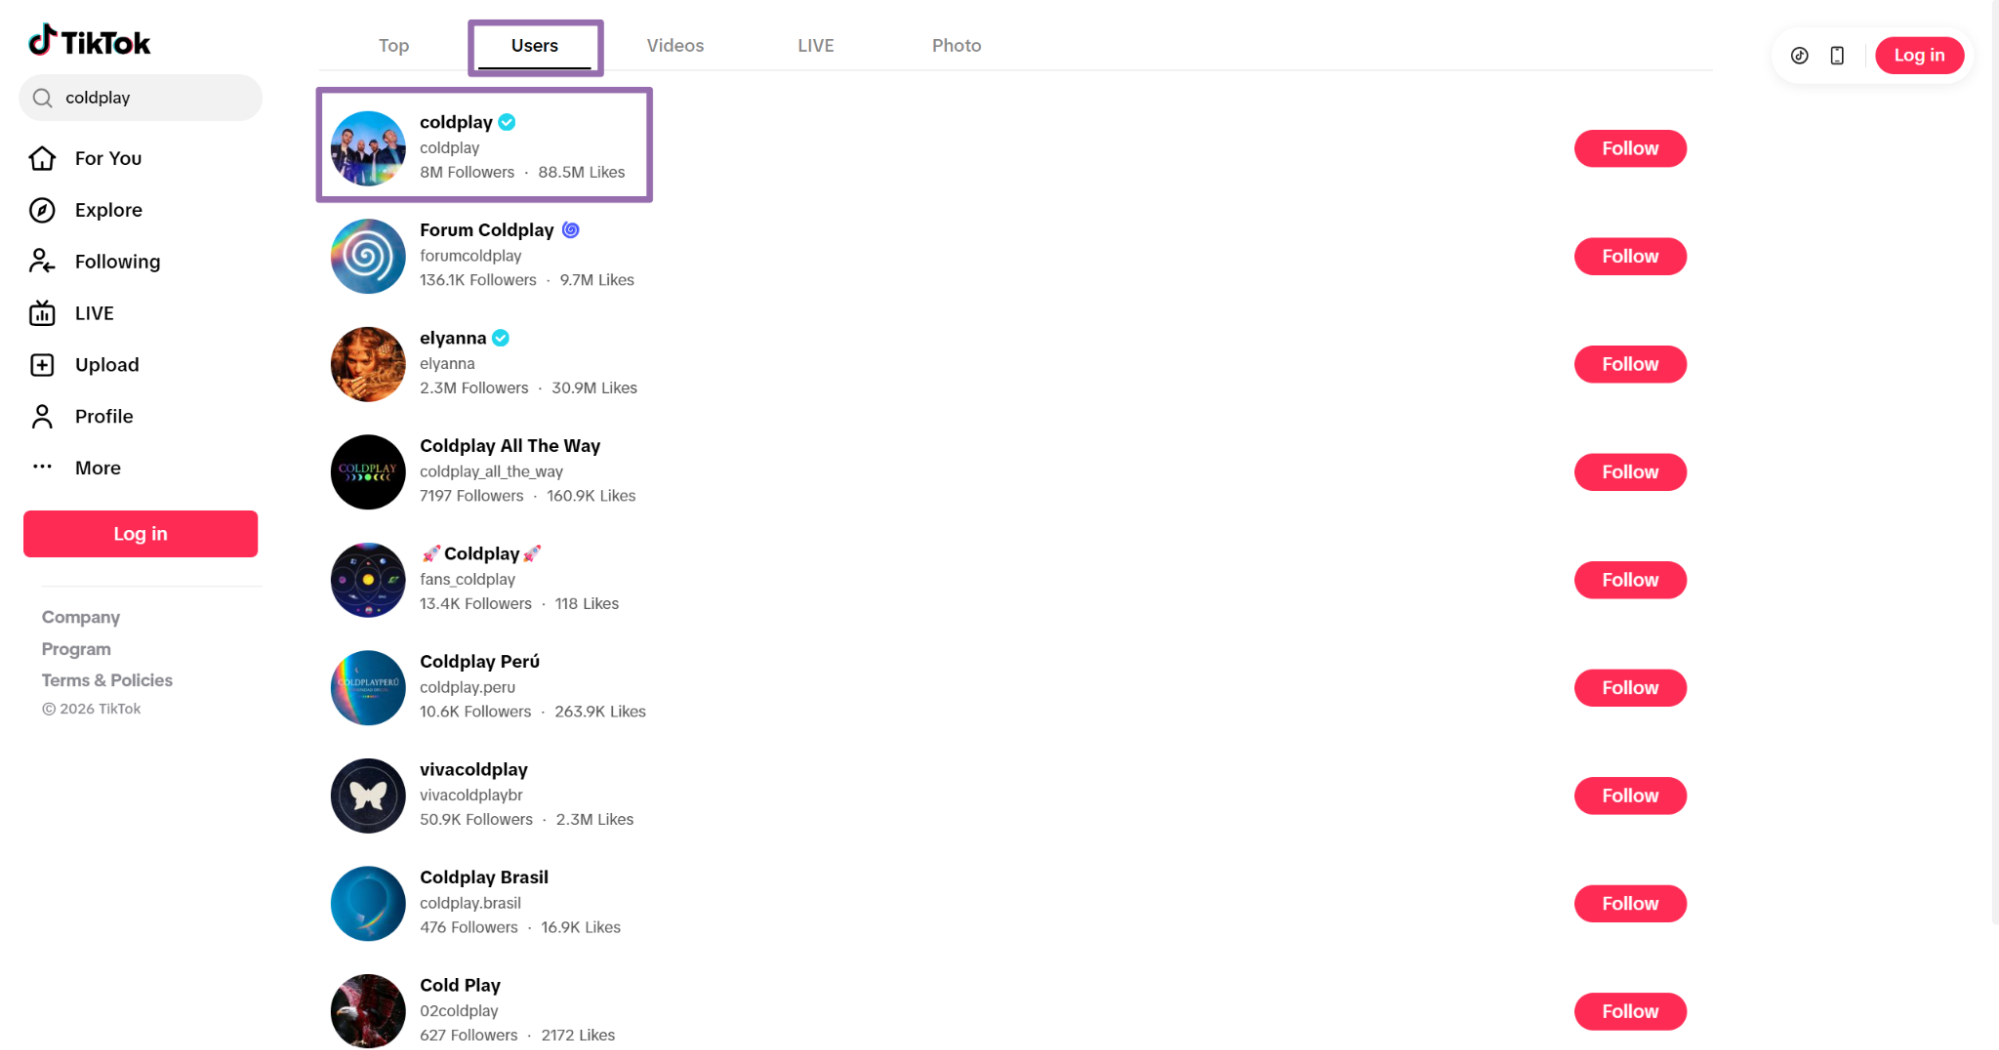
Task: Click the Get coins icon in header
Action: (x=1799, y=55)
